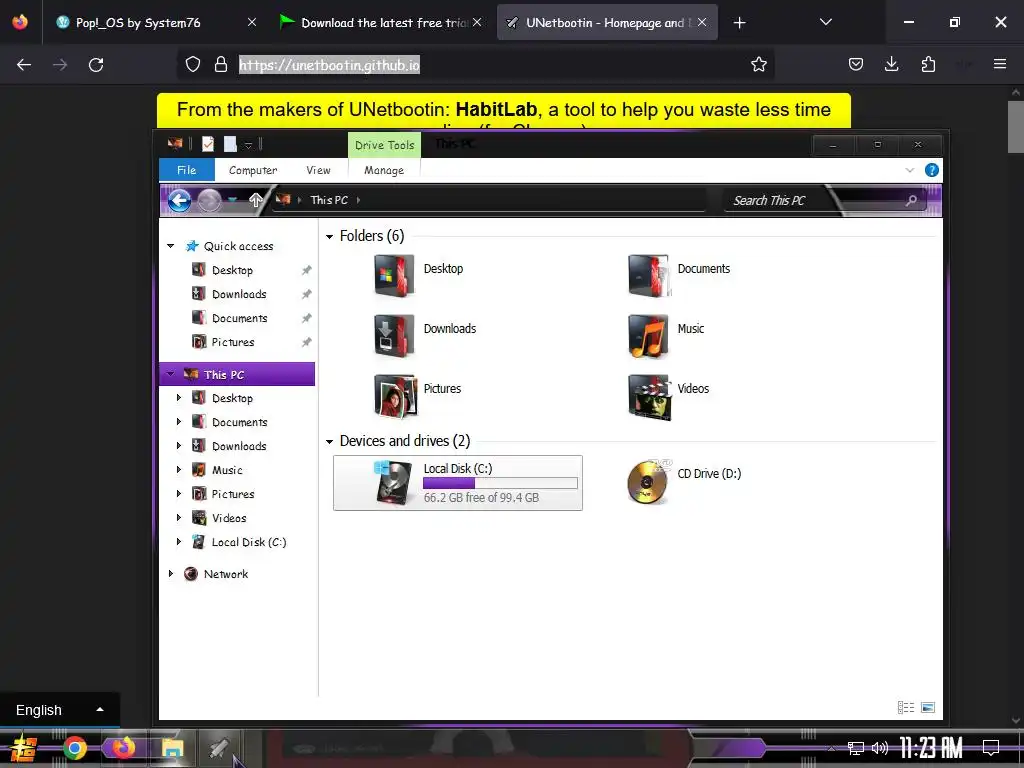Open the list all tabs dropdown in Firefox

tap(825, 22)
